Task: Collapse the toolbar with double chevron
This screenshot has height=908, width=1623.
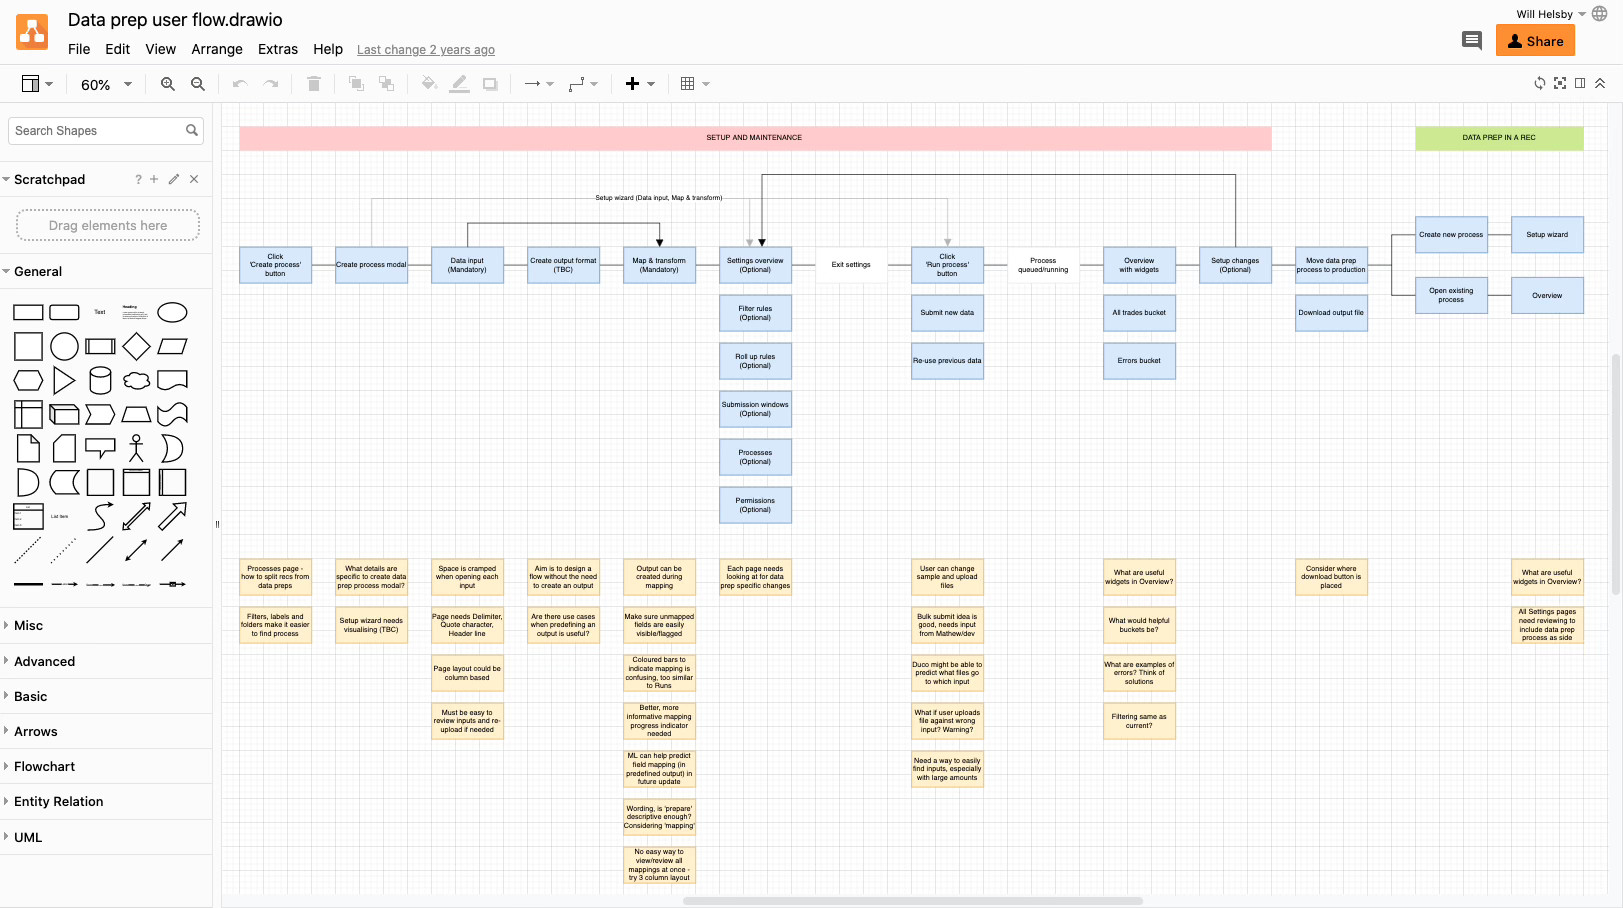Action: (x=1600, y=83)
